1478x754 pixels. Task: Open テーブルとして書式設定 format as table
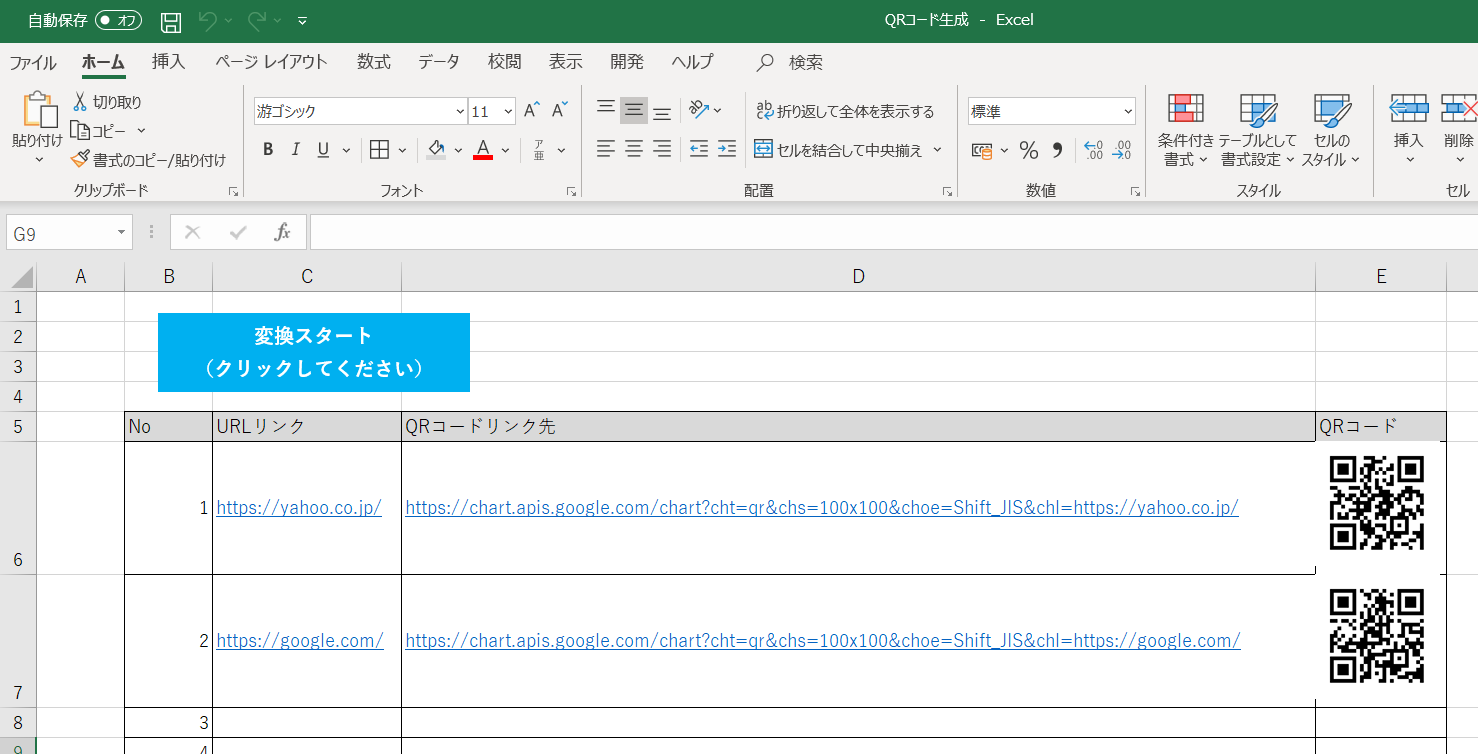(x=1258, y=130)
